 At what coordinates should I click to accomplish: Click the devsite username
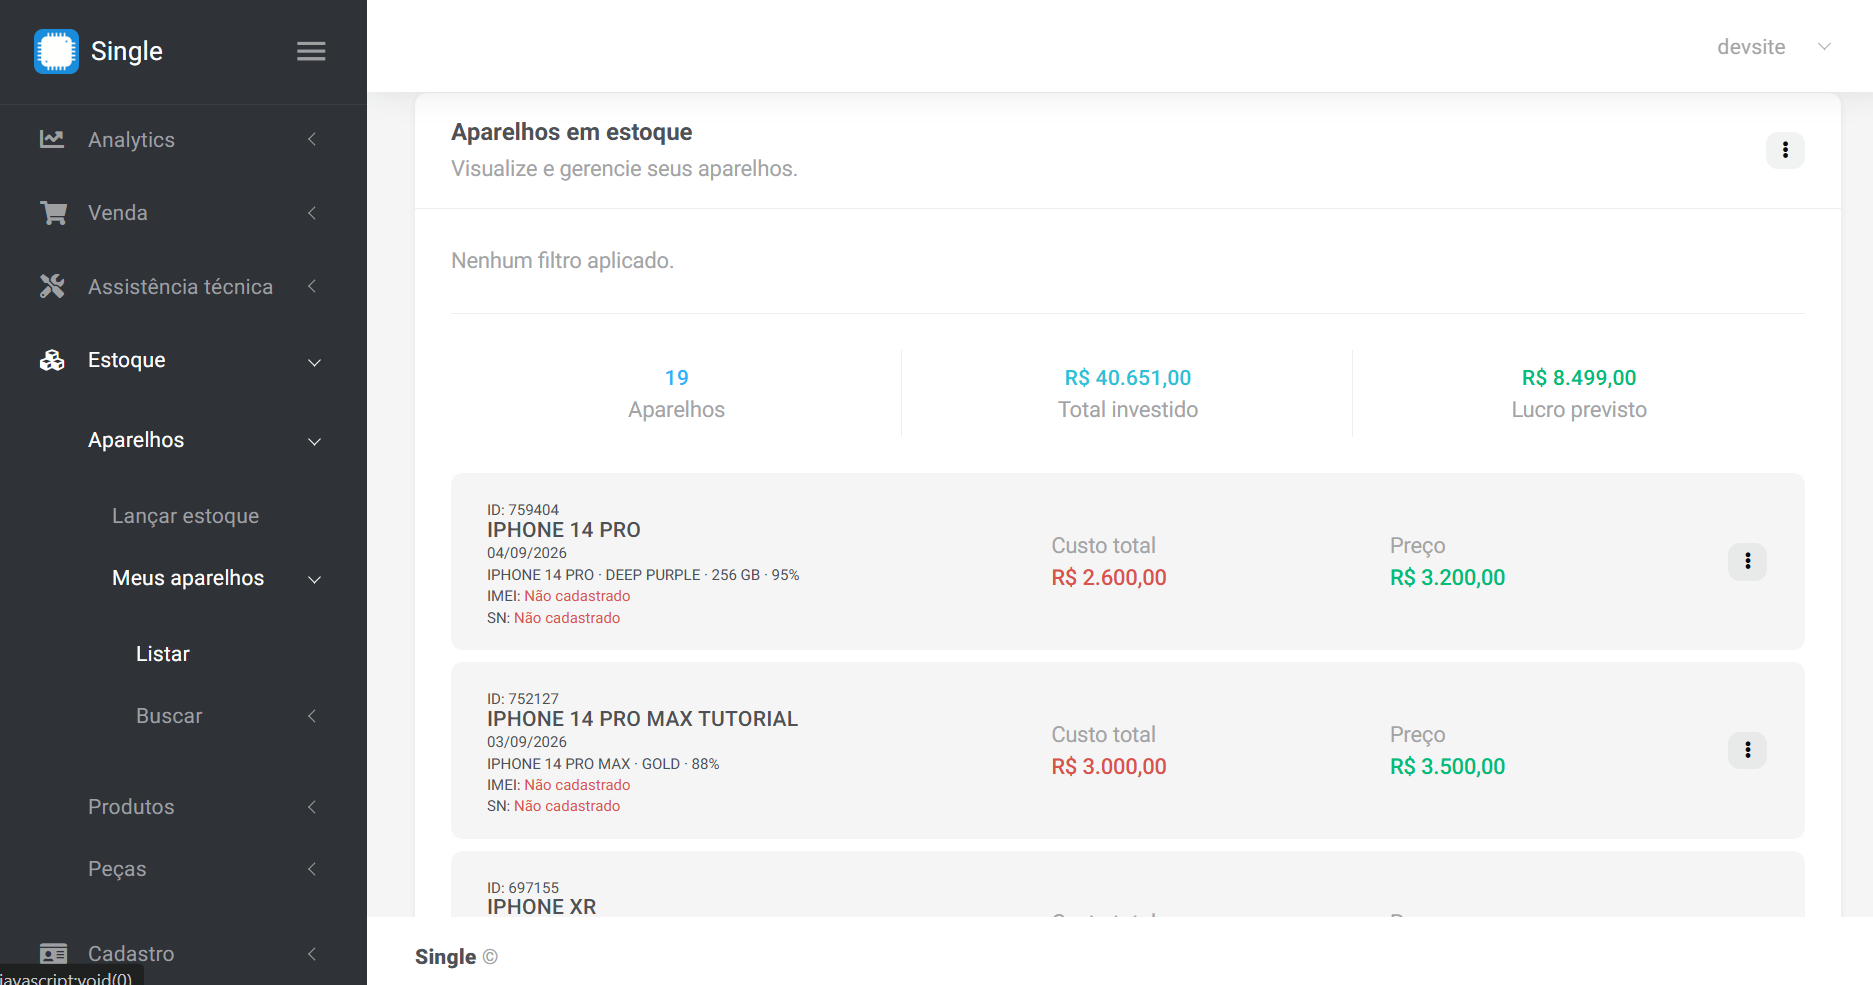pyautogui.click(x=1751, y=47)
